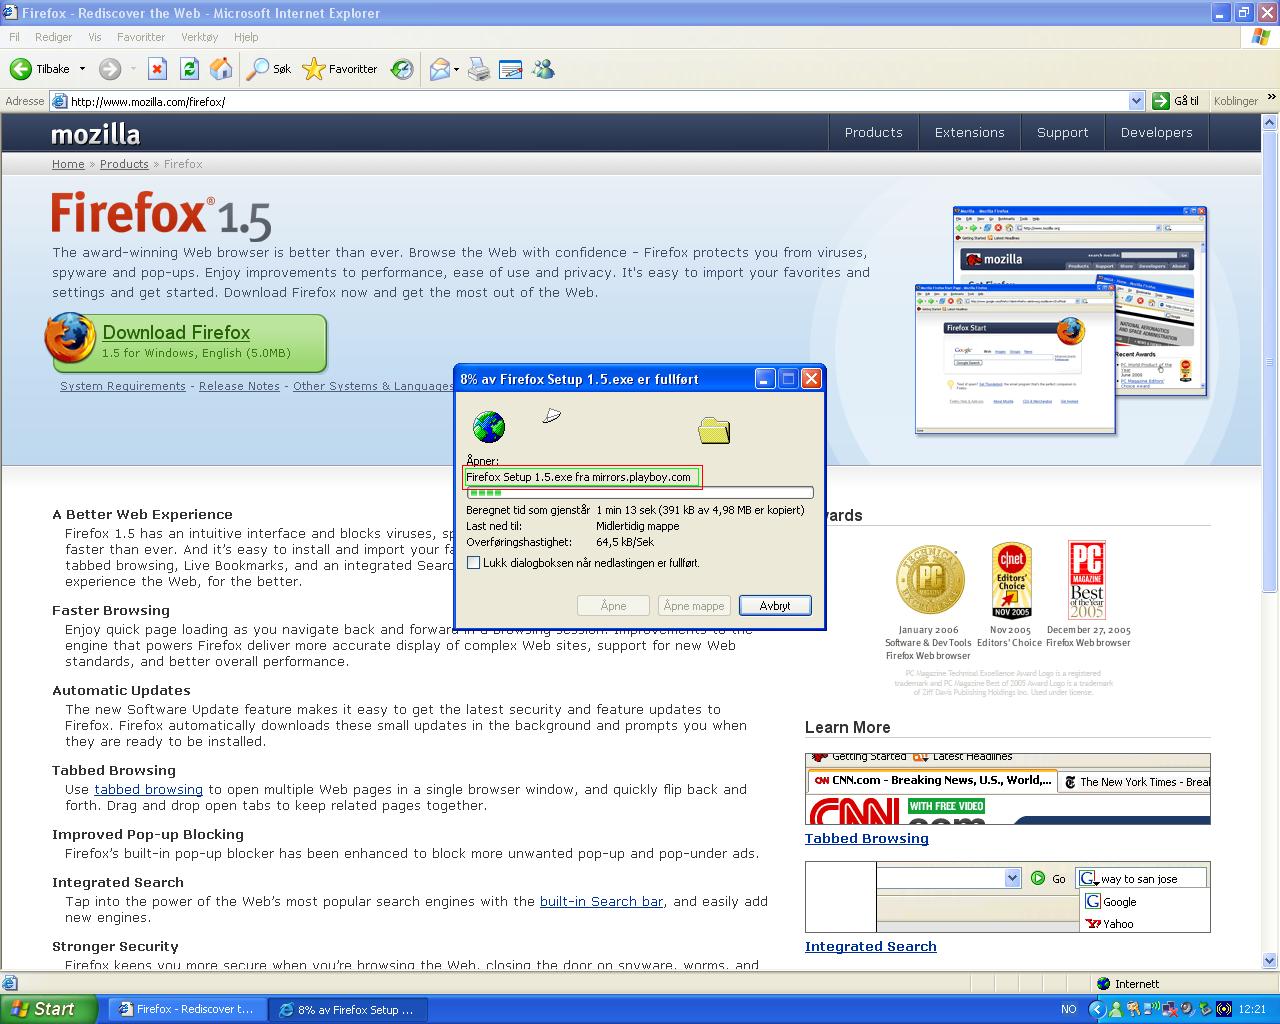This screenshot has width=1280, height=1024.
Task: Click the Back (Tilbake) arrow icon
Action: tap(20, 69)
